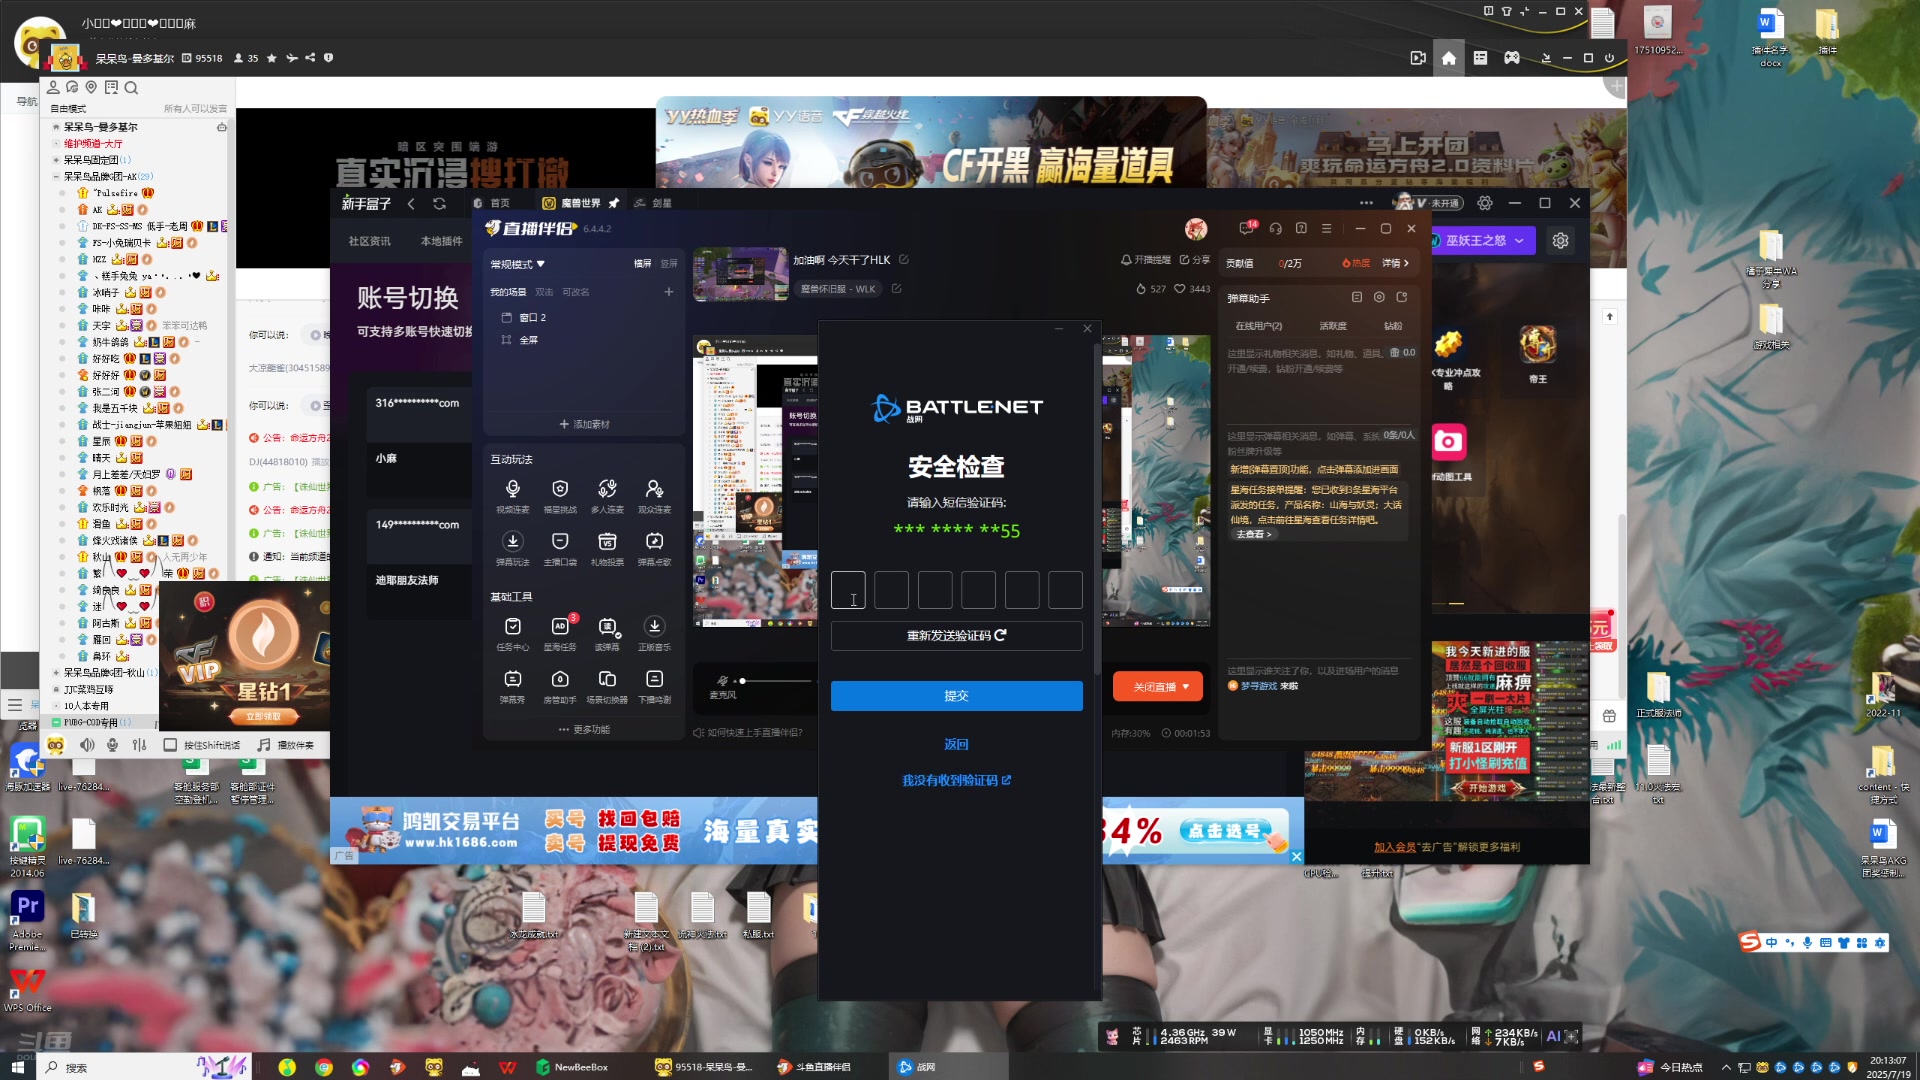Viewport: 1920px width, 1080px height.
Task: Toggle YY speaker mute icon
Action: point(87,745)
